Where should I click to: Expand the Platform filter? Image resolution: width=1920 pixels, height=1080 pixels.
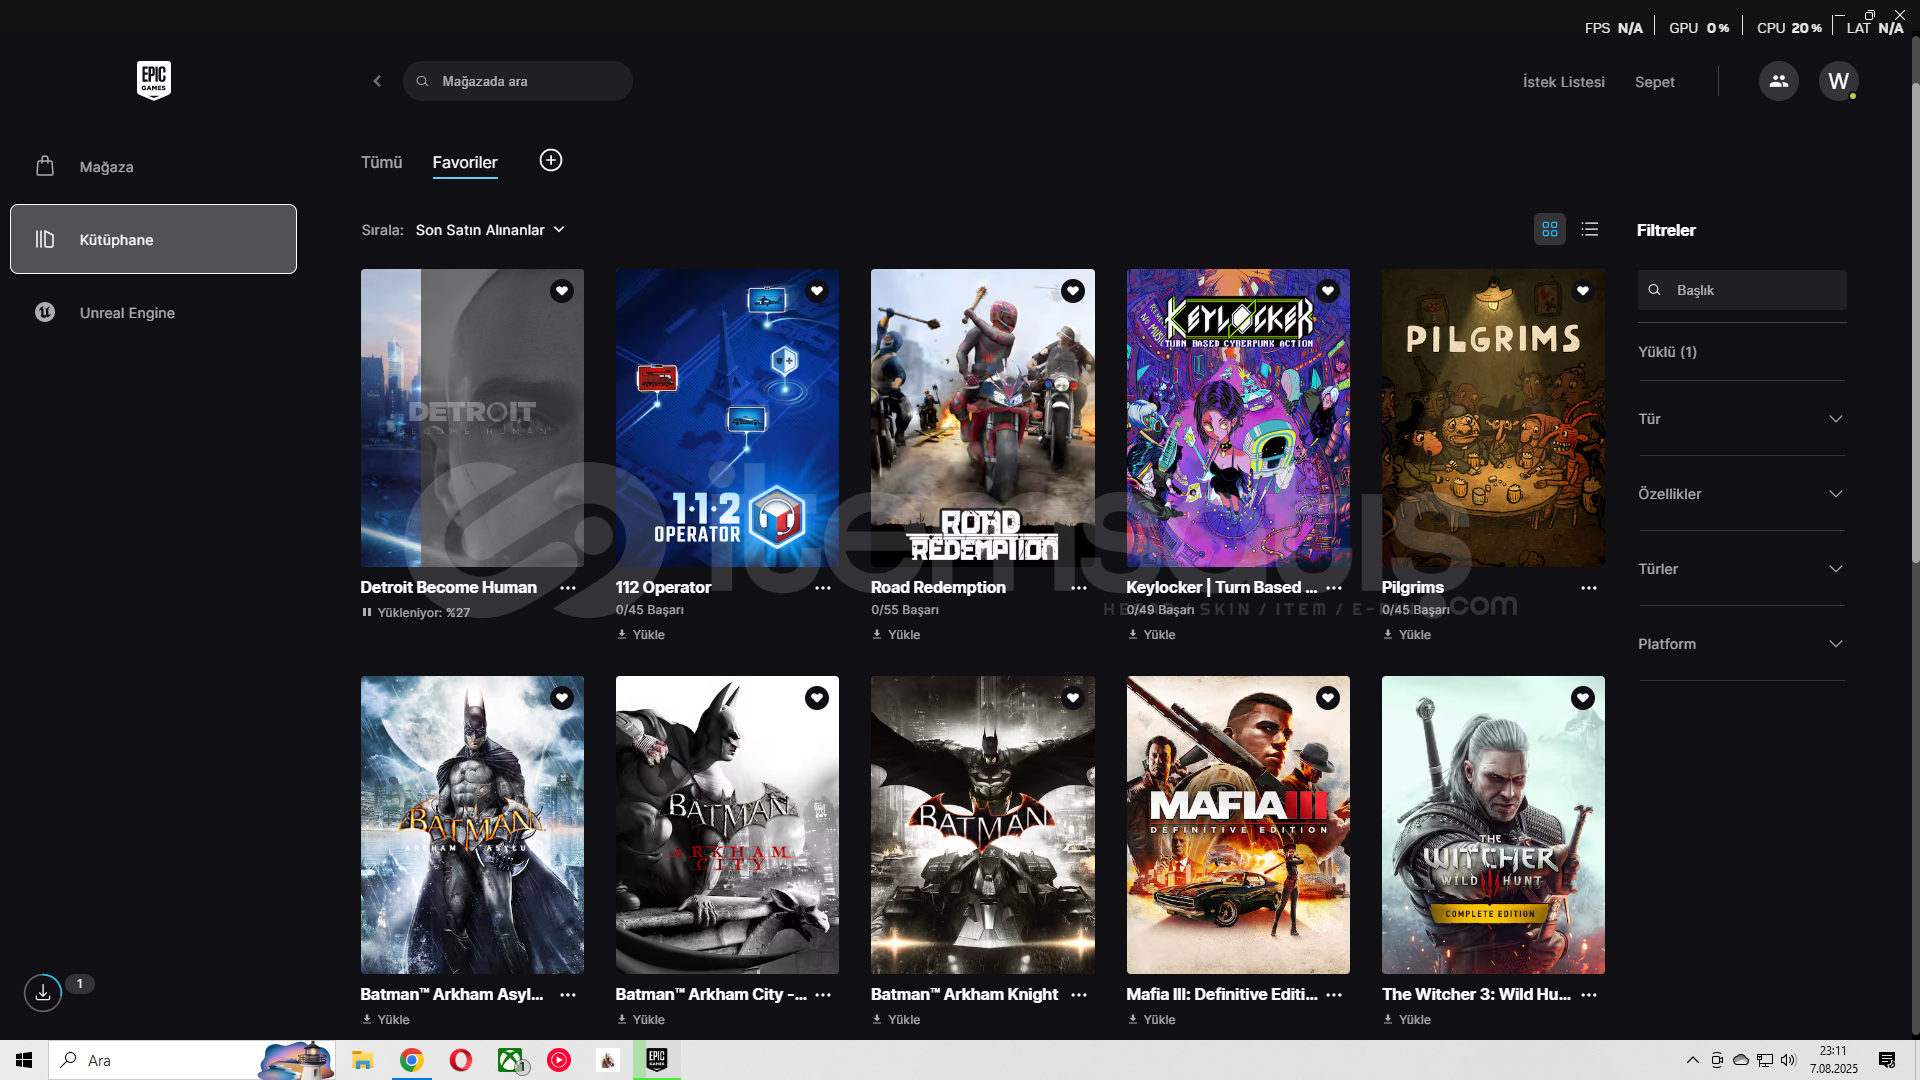(1741, 644)
